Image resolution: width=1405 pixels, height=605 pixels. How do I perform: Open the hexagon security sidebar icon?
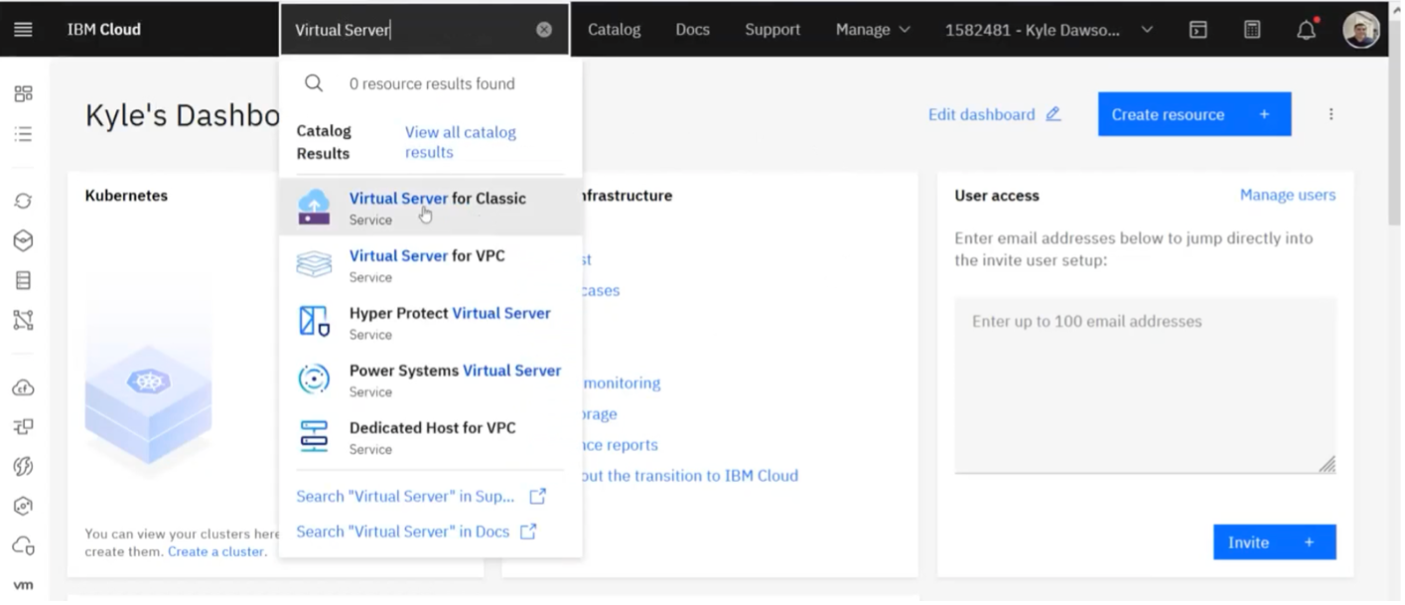tap(23, 506)
